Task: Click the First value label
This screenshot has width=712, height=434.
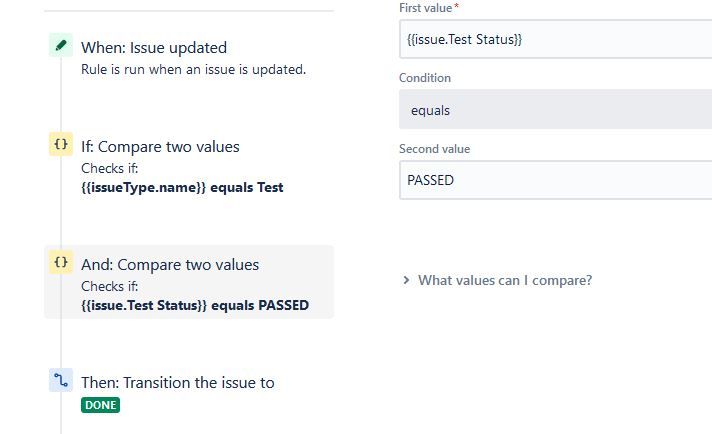Action: 425,8
